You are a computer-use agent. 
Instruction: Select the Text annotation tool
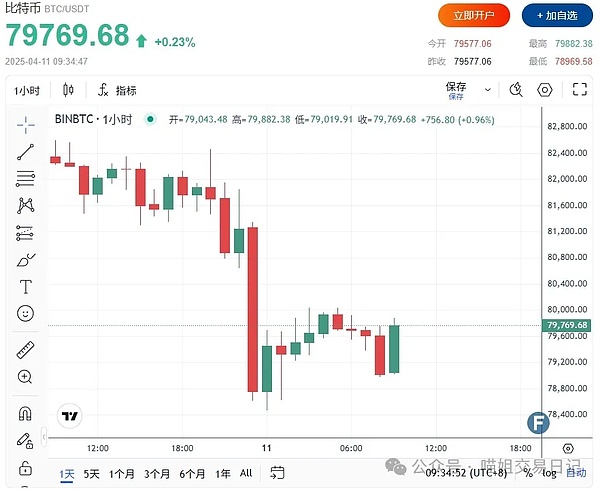coord(25,286)
